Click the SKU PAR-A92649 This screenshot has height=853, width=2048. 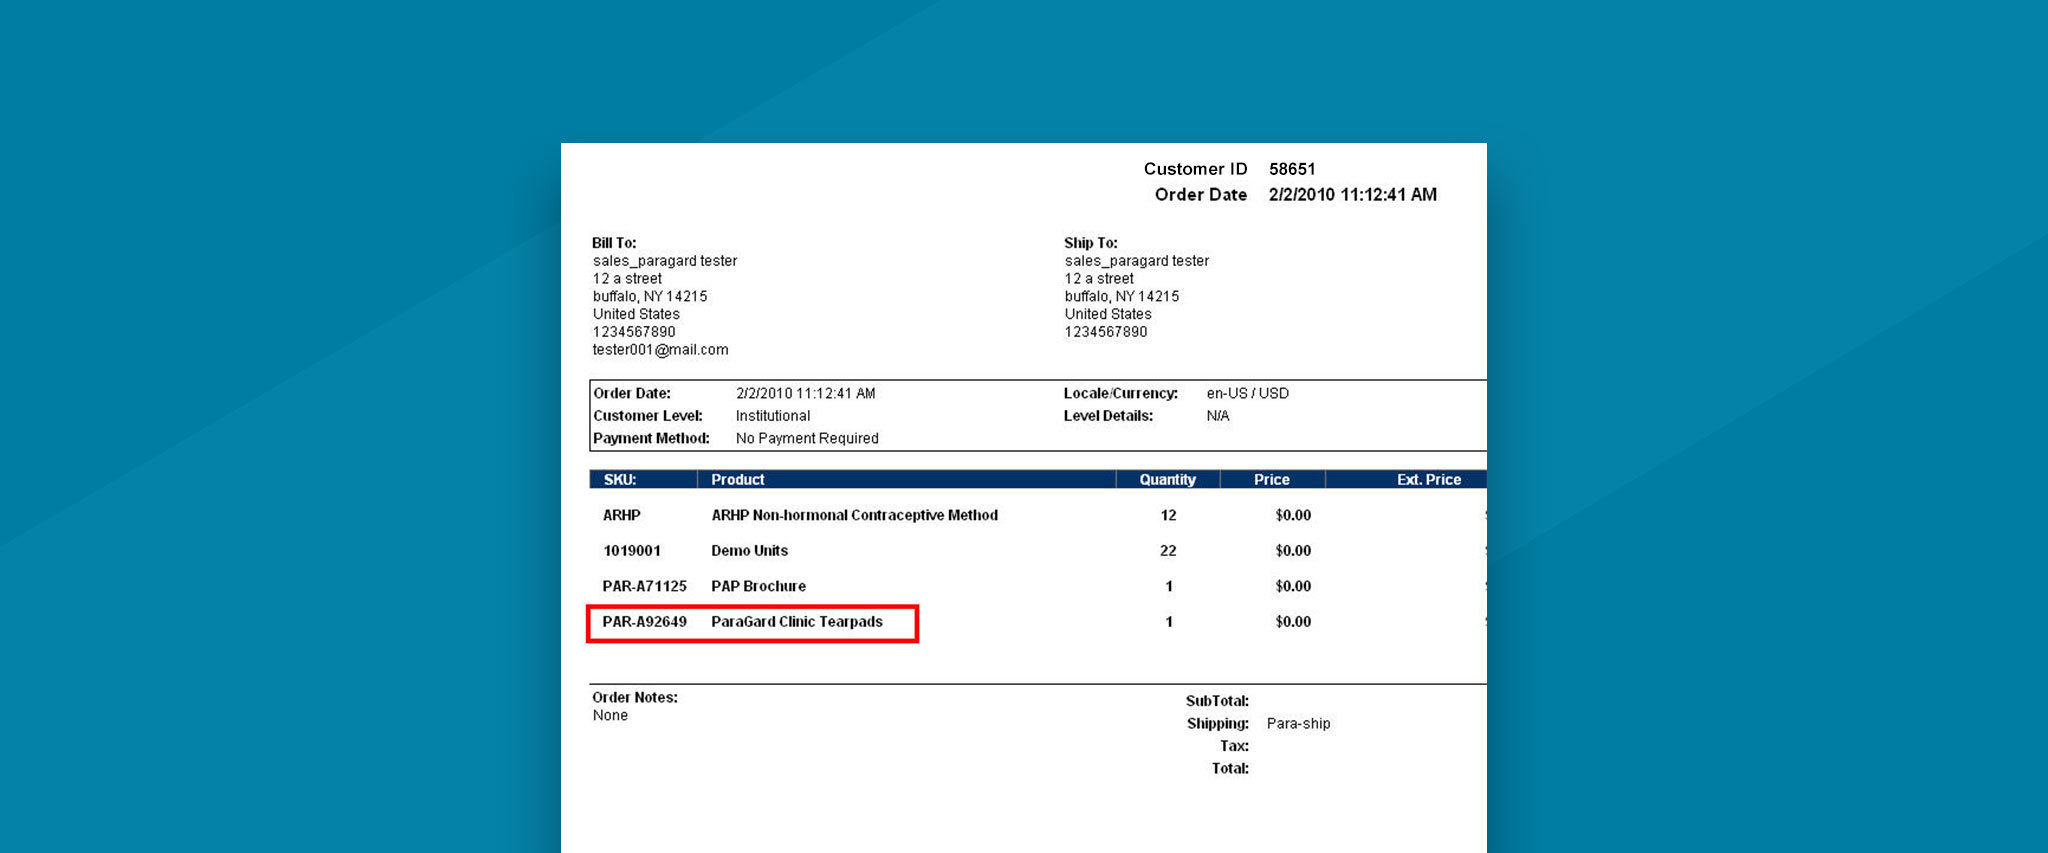pyautogui.click(x=645, y=622)
